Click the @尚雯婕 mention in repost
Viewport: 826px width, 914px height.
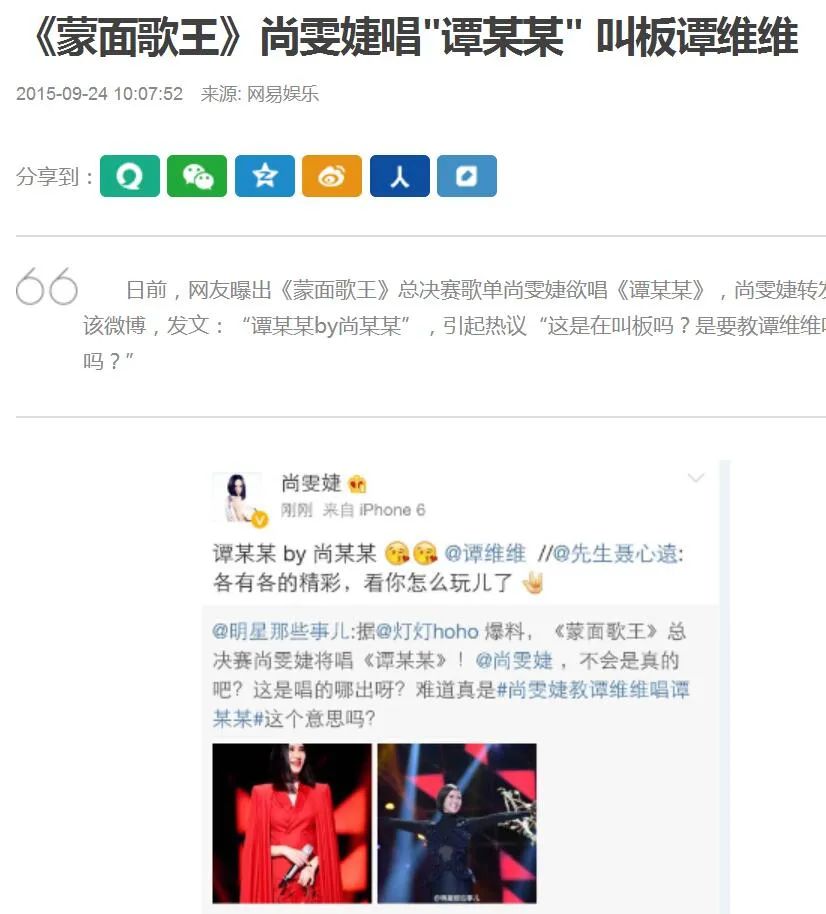[x=514, y=660]
